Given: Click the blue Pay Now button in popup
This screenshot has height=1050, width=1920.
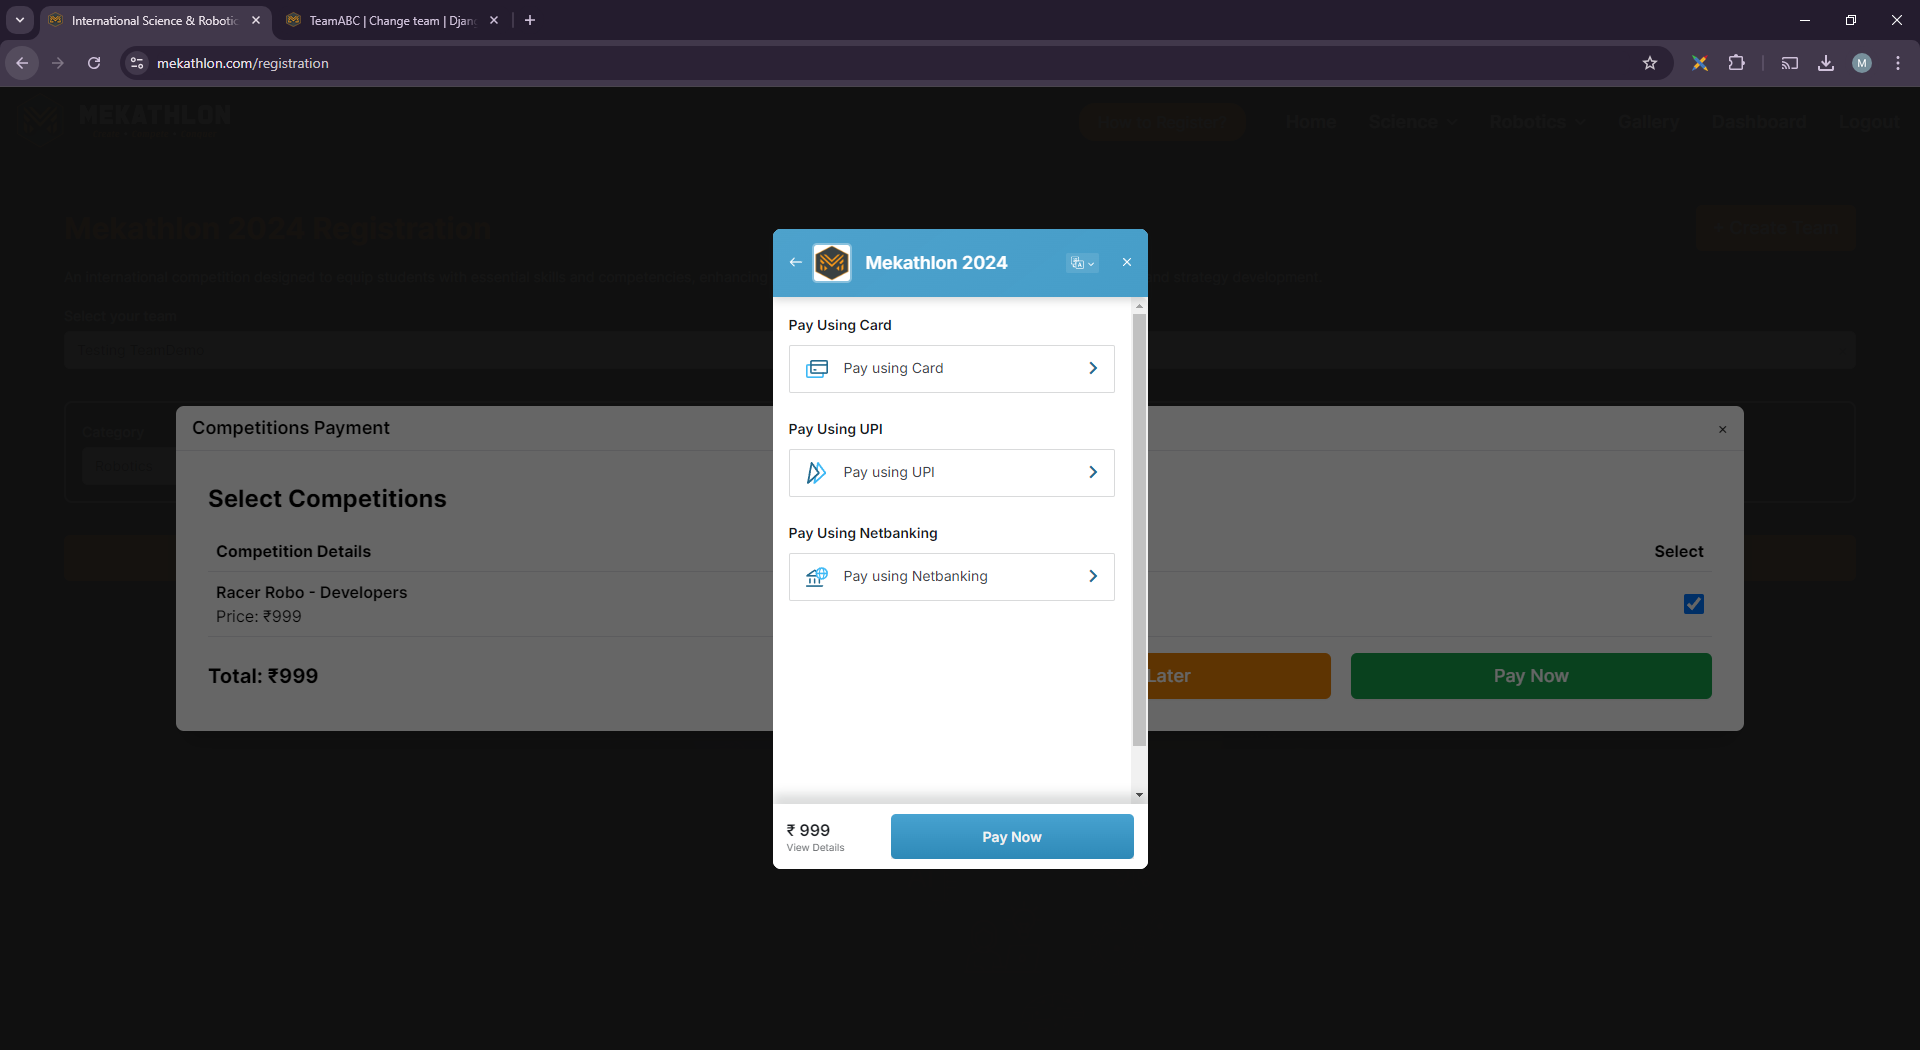Looking at the screenshot, I should click(x=1012, y=837).
